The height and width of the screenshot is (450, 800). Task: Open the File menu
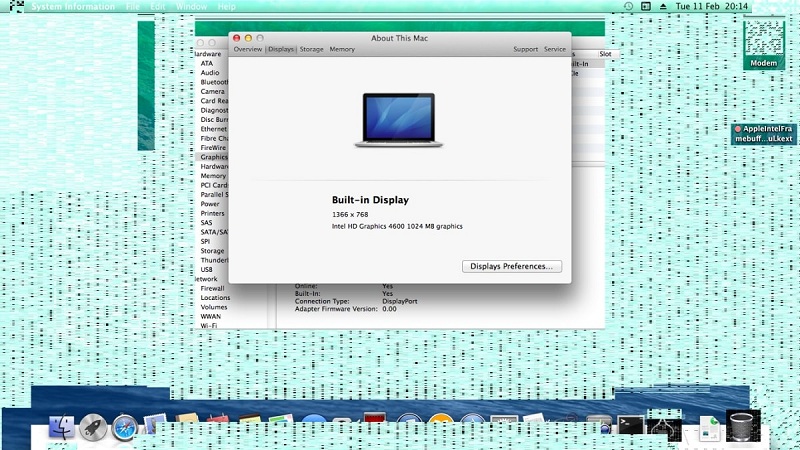(133, 6)
